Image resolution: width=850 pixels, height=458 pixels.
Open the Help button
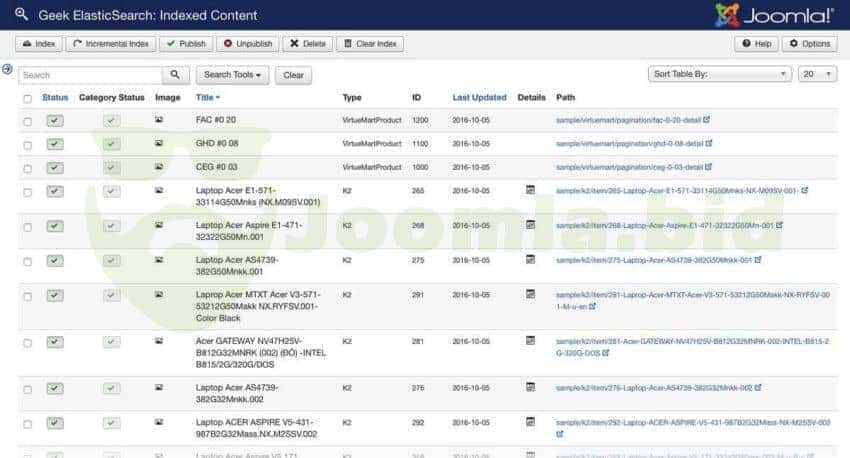[756, 44]
